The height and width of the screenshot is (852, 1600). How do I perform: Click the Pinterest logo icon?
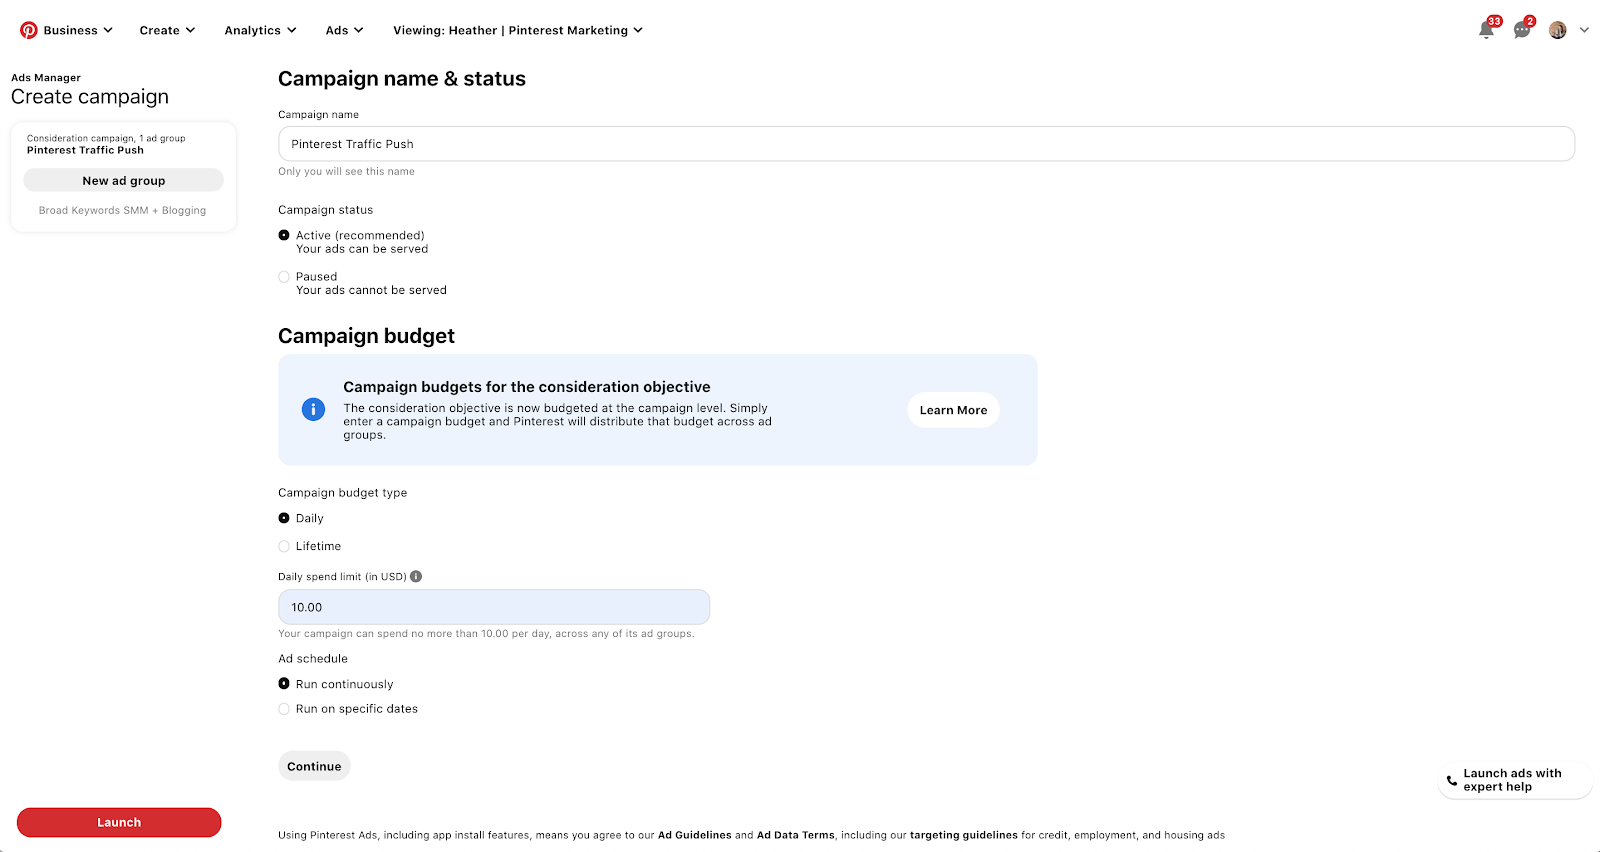(x=29, y=30)
